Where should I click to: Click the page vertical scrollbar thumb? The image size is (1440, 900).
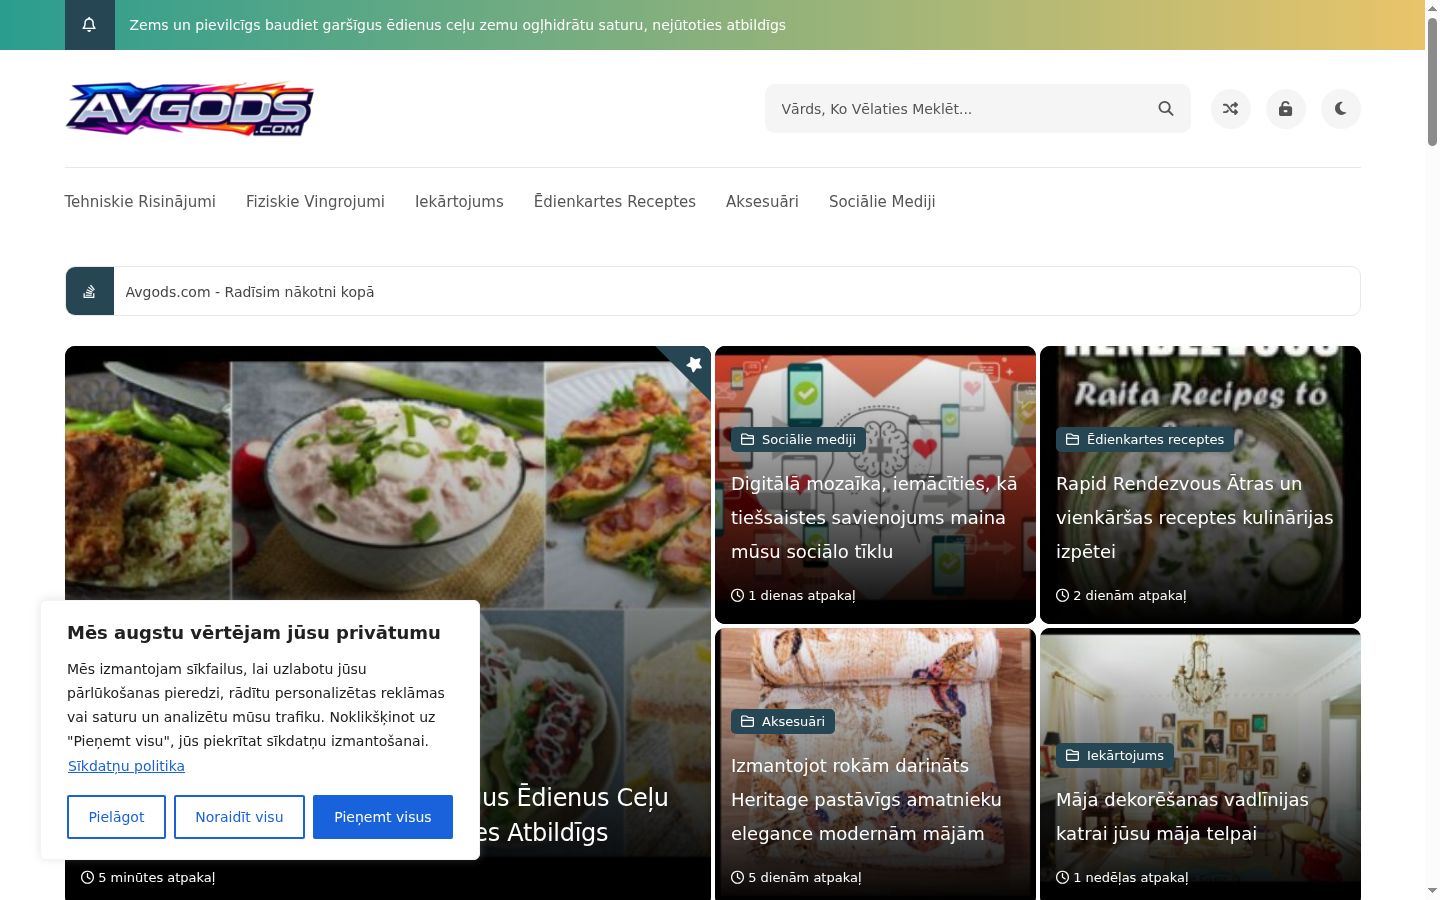click(1432, 82)
